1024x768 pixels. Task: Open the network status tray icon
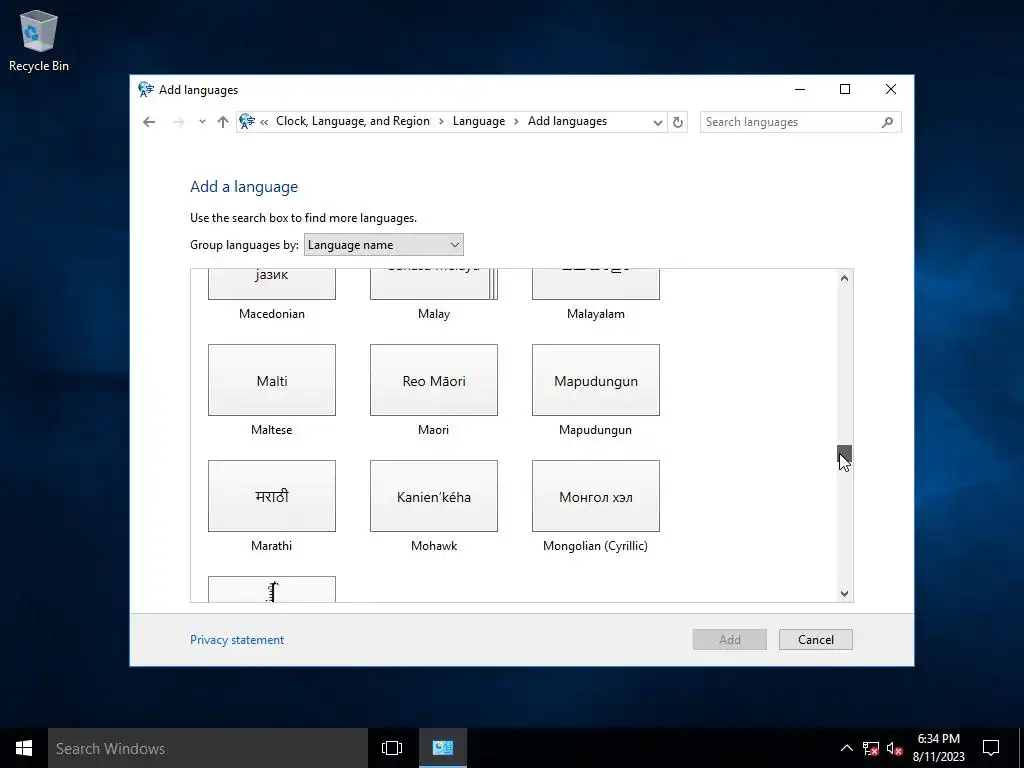871,748
